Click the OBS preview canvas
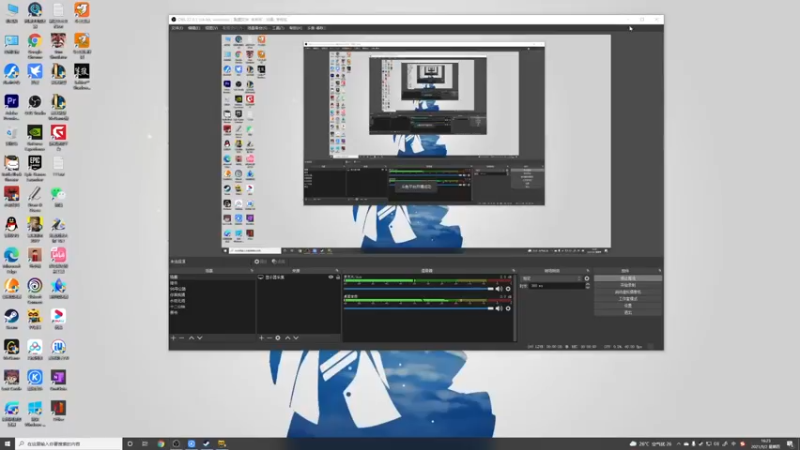Viewport: 800px width, 450px height. (416, 144)
